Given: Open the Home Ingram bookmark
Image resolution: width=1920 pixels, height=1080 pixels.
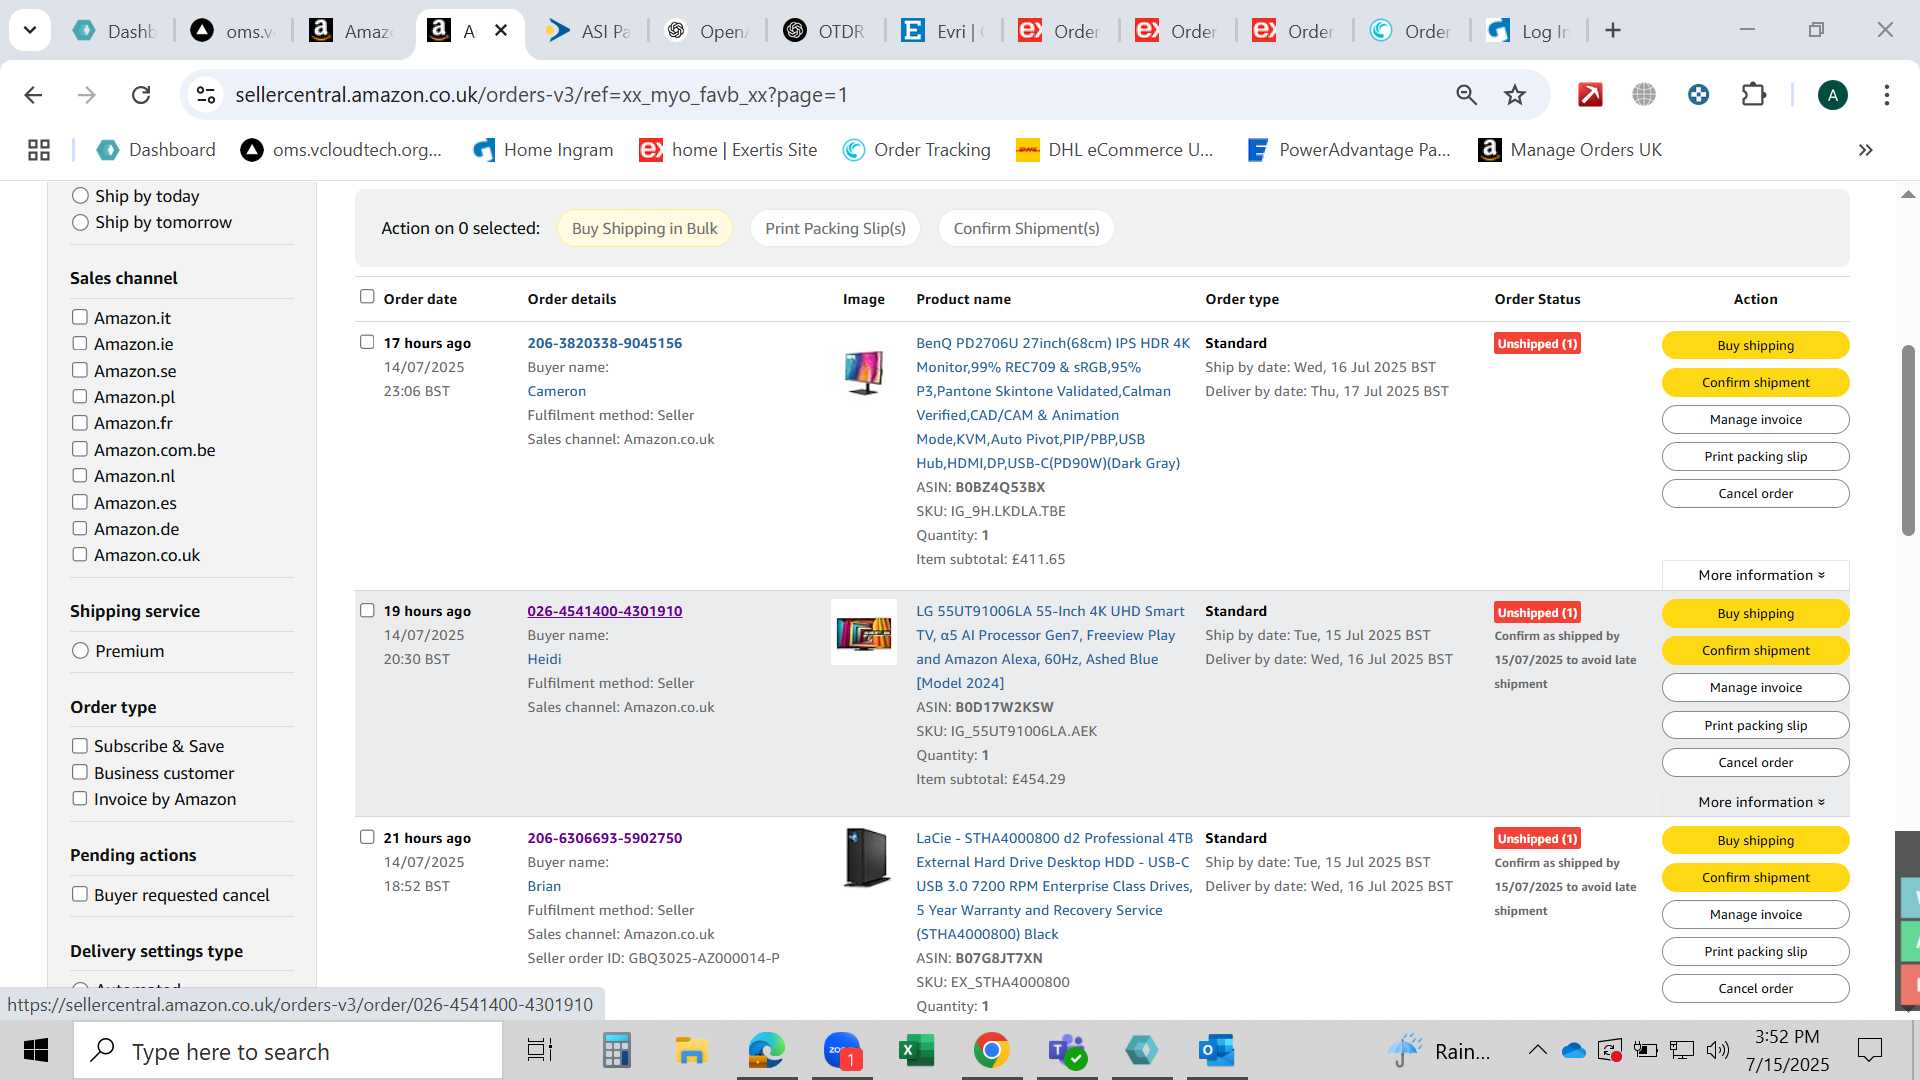Looking at the screenshot, I should coord(543,150).
